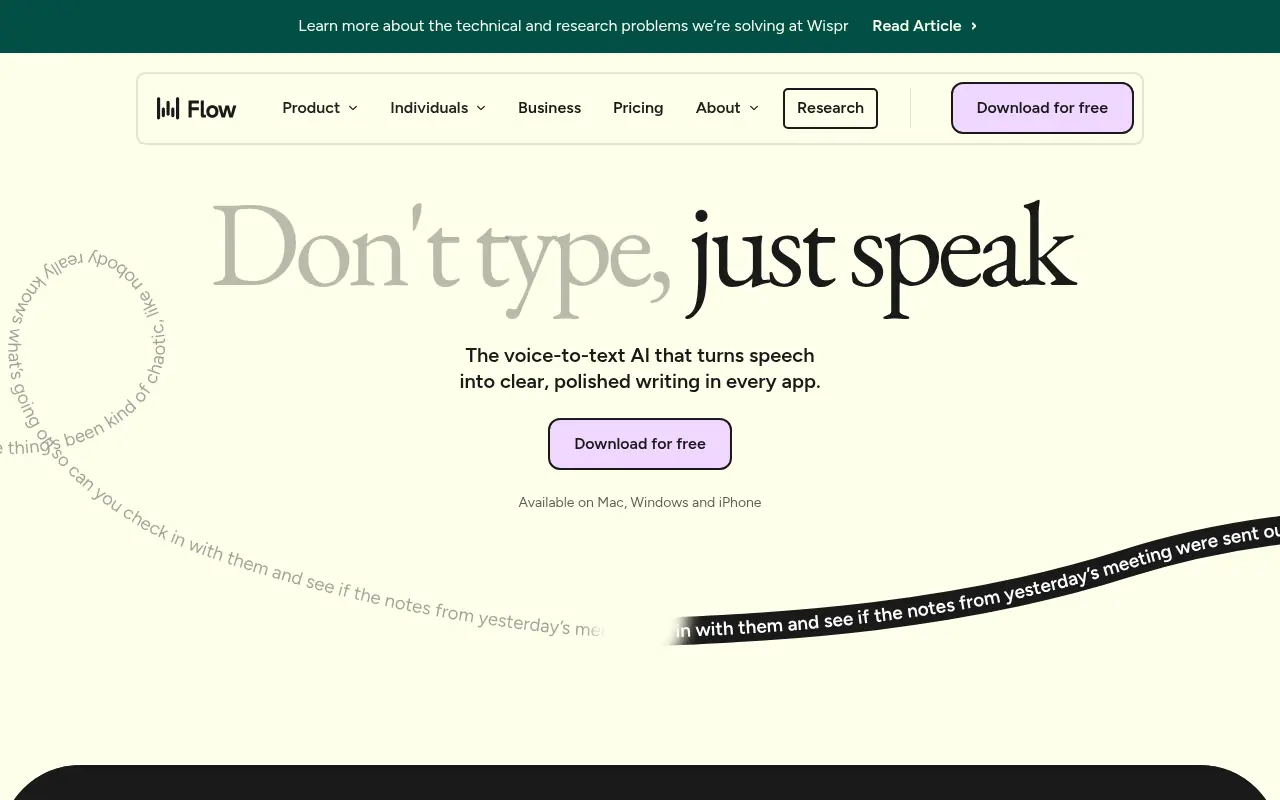Click the chevron icon beside Product
The height and width of the screenshot is (800, 1280).
pos(353,108)
